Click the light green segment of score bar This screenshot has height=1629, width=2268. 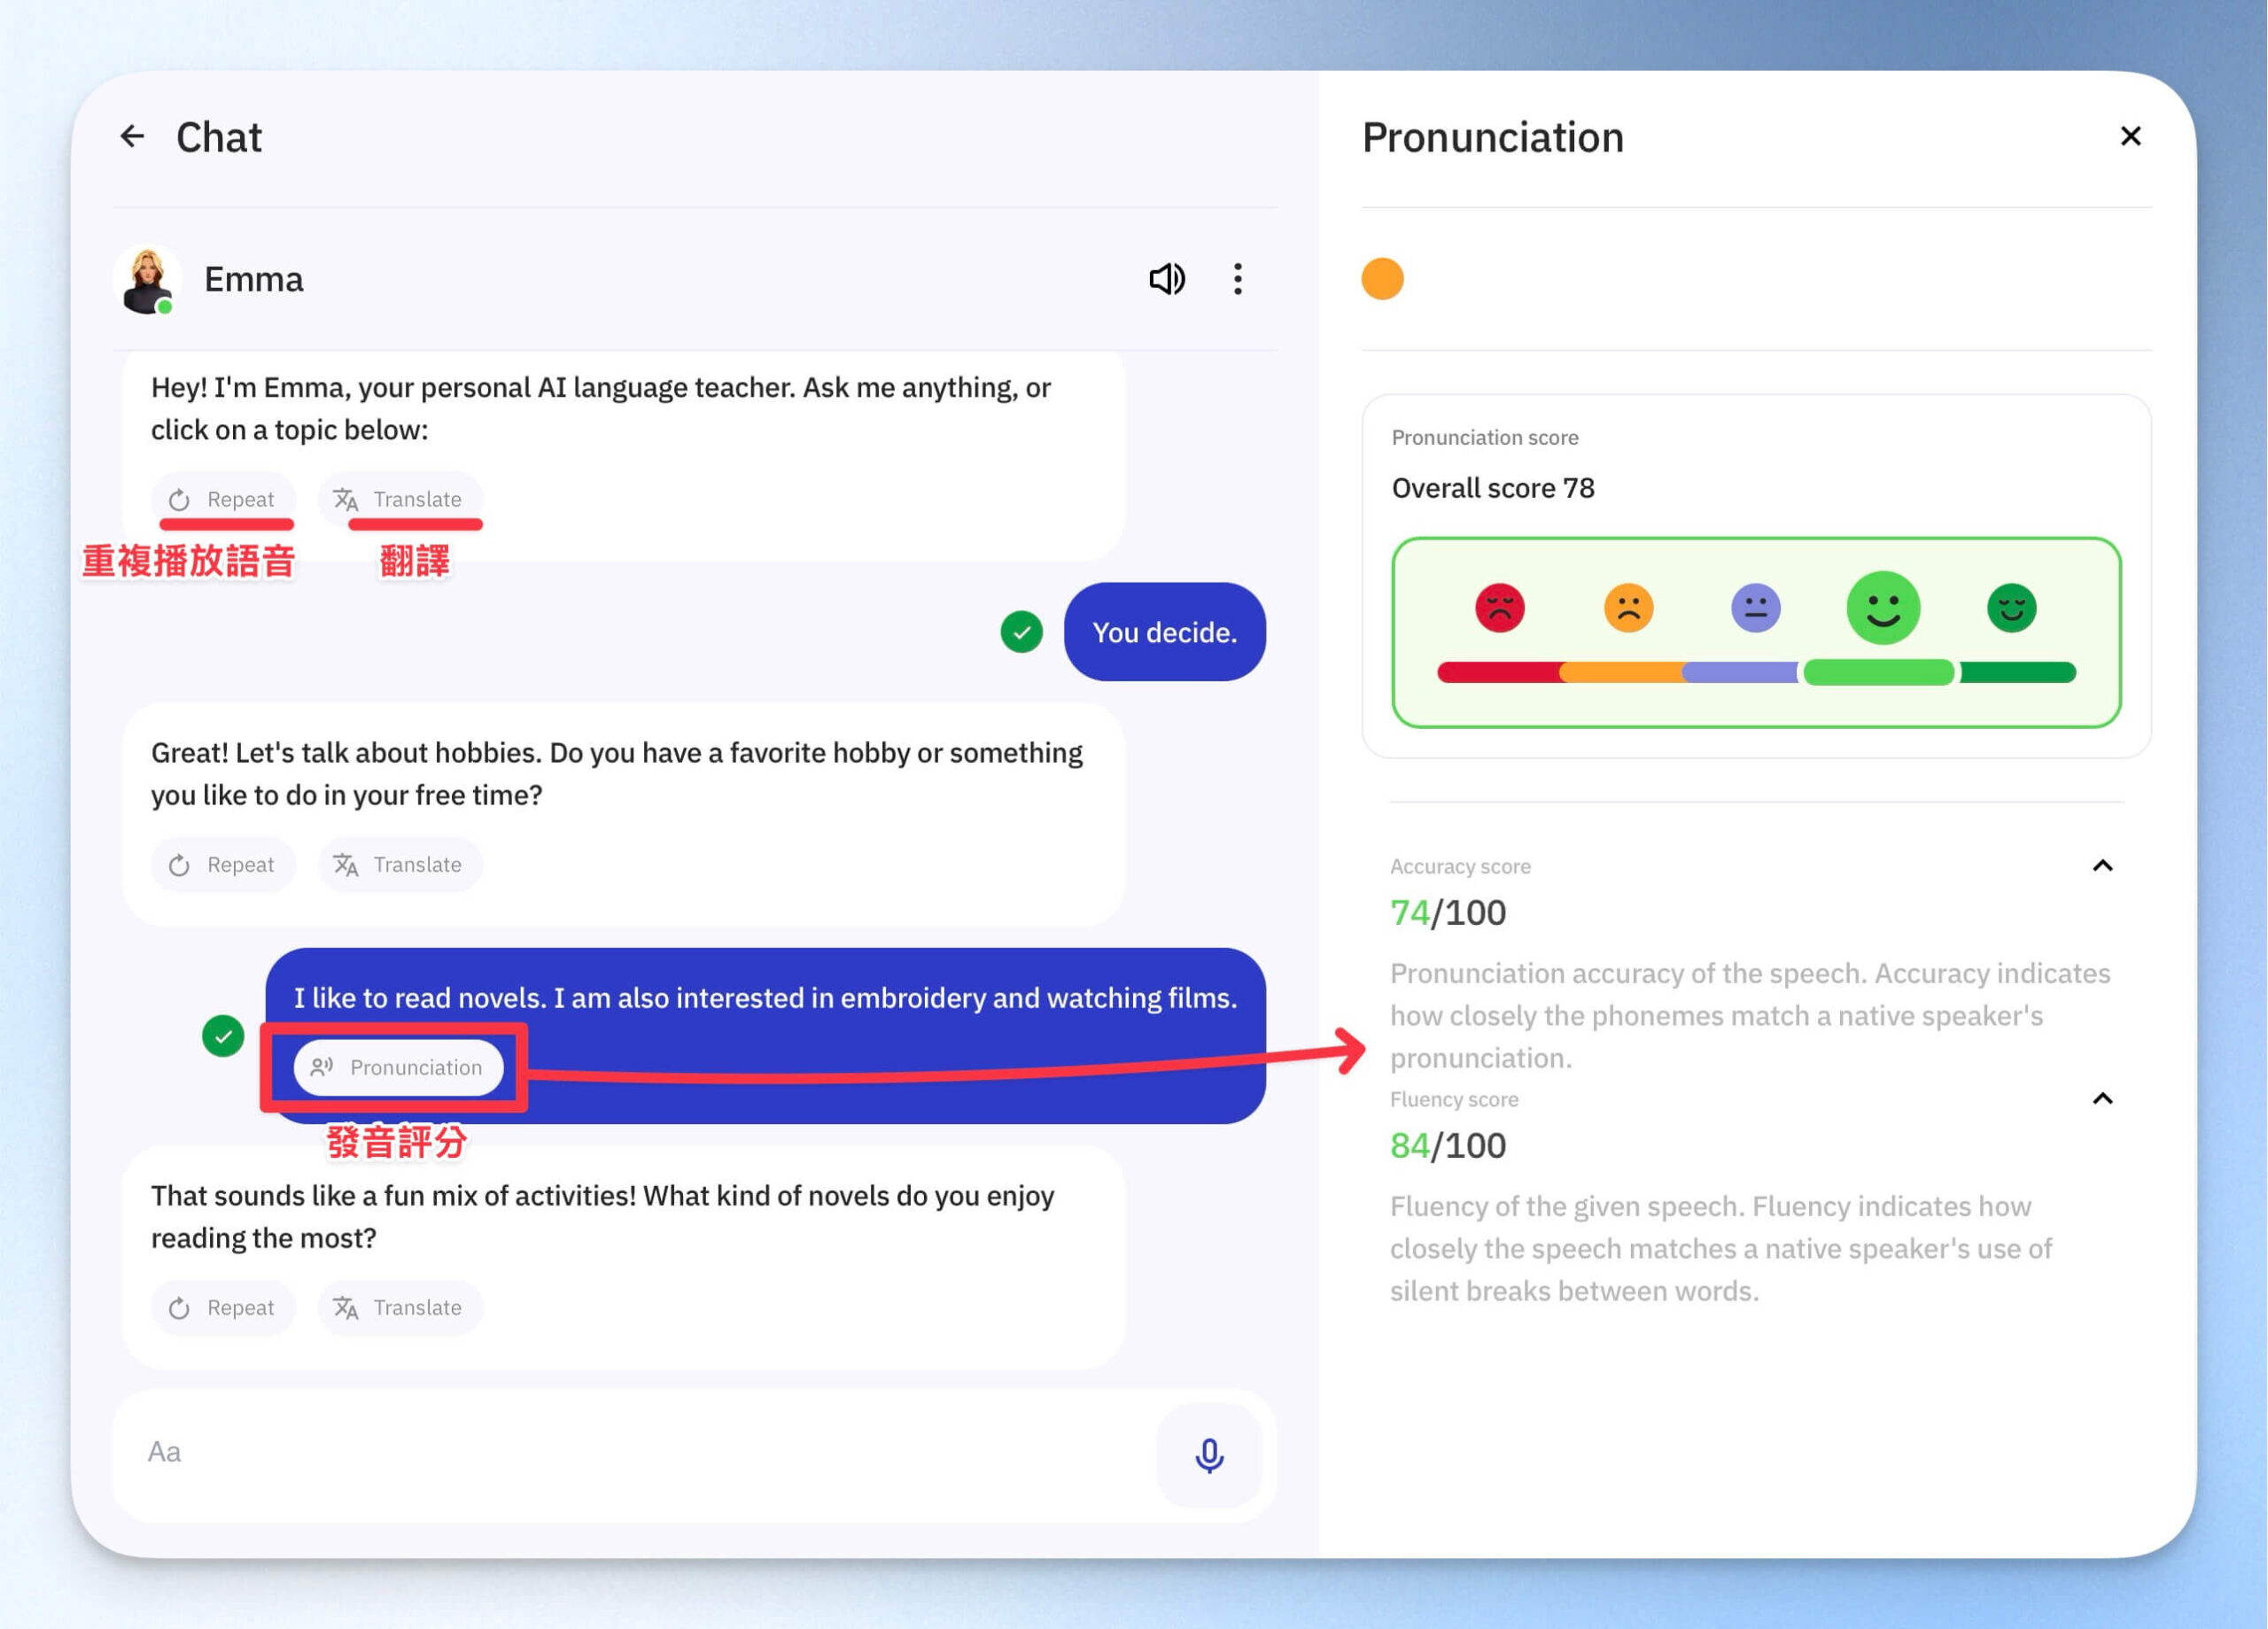(1878, 672)
